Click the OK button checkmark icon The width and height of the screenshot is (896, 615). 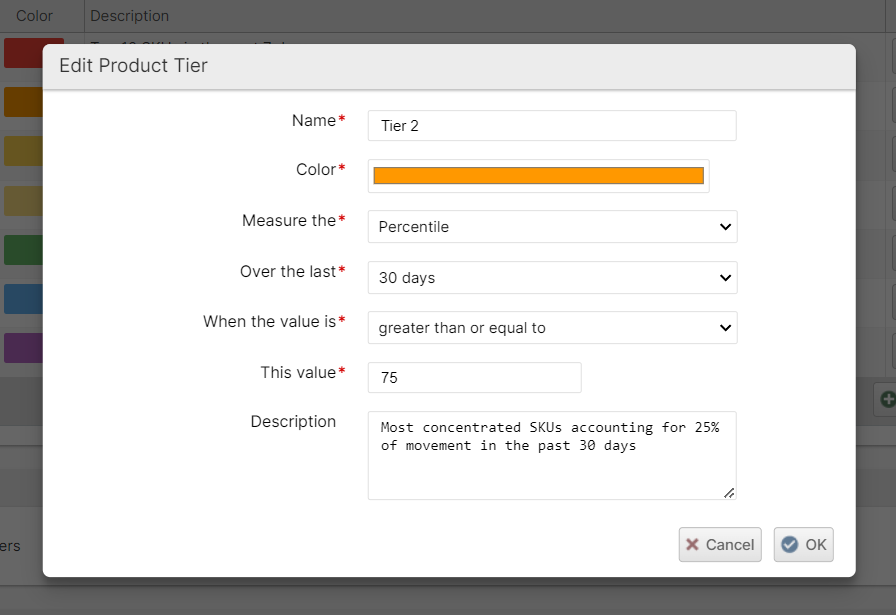point(790,544)
